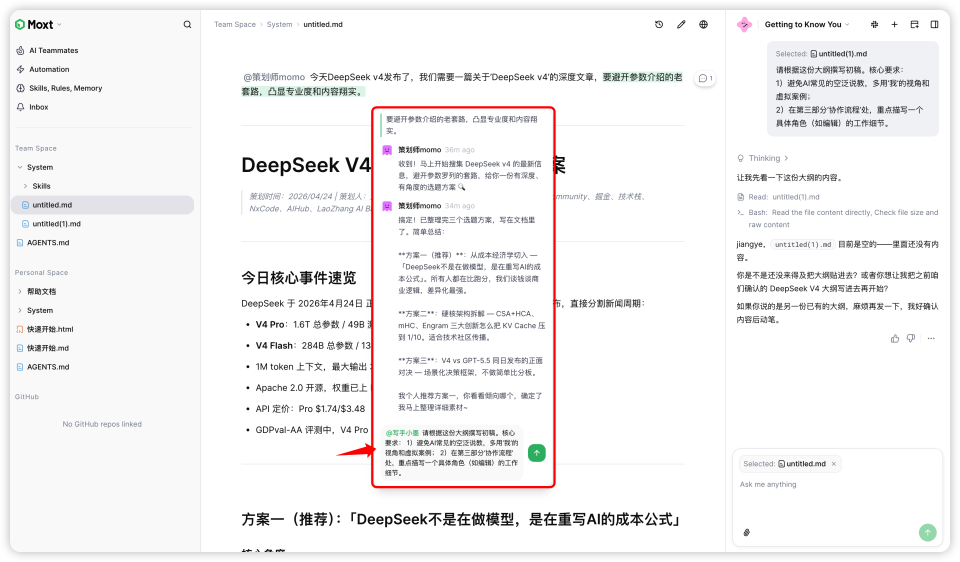Expand the Personal Space System folder
This screenshot has width=960, height=562.
click(20, 310)
